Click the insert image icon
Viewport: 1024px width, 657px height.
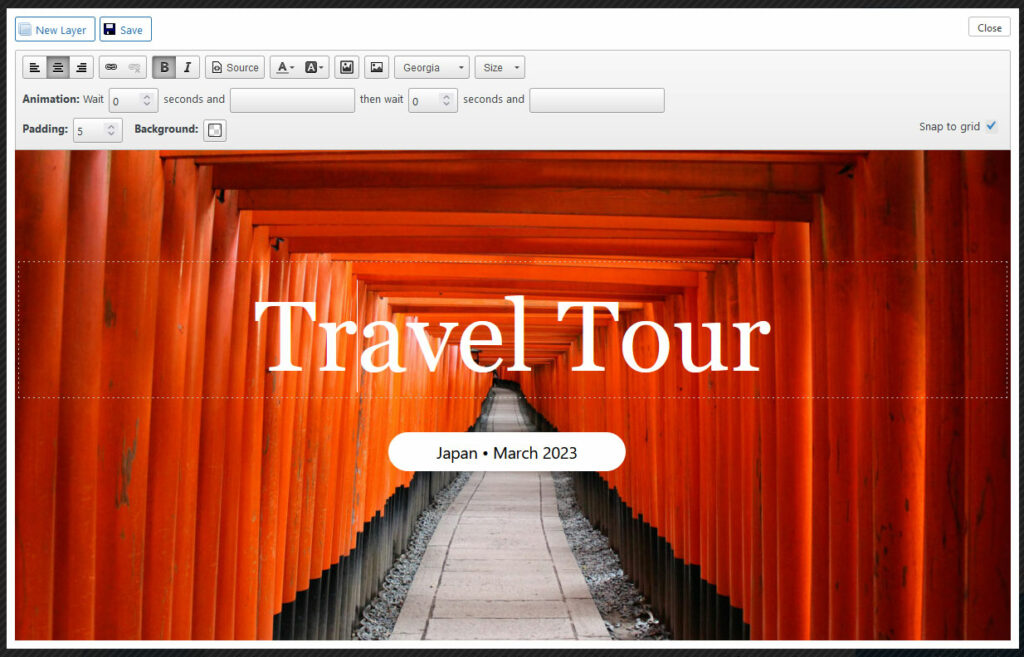tap(376, 67)
